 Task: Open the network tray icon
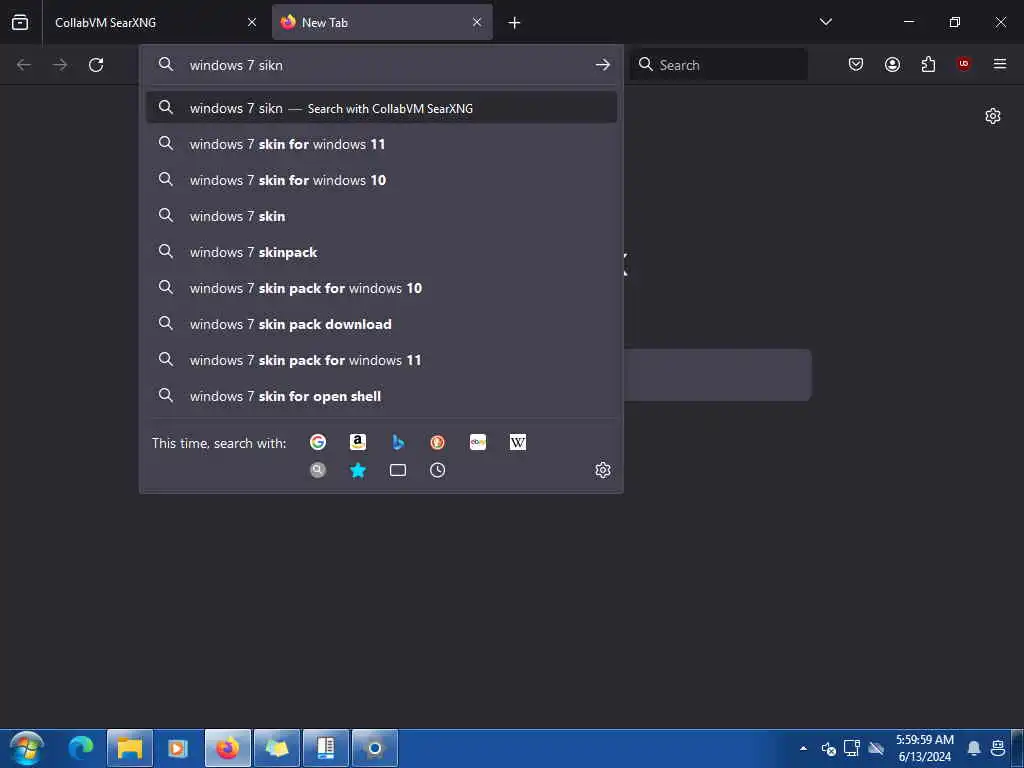[x=852, y=748]
